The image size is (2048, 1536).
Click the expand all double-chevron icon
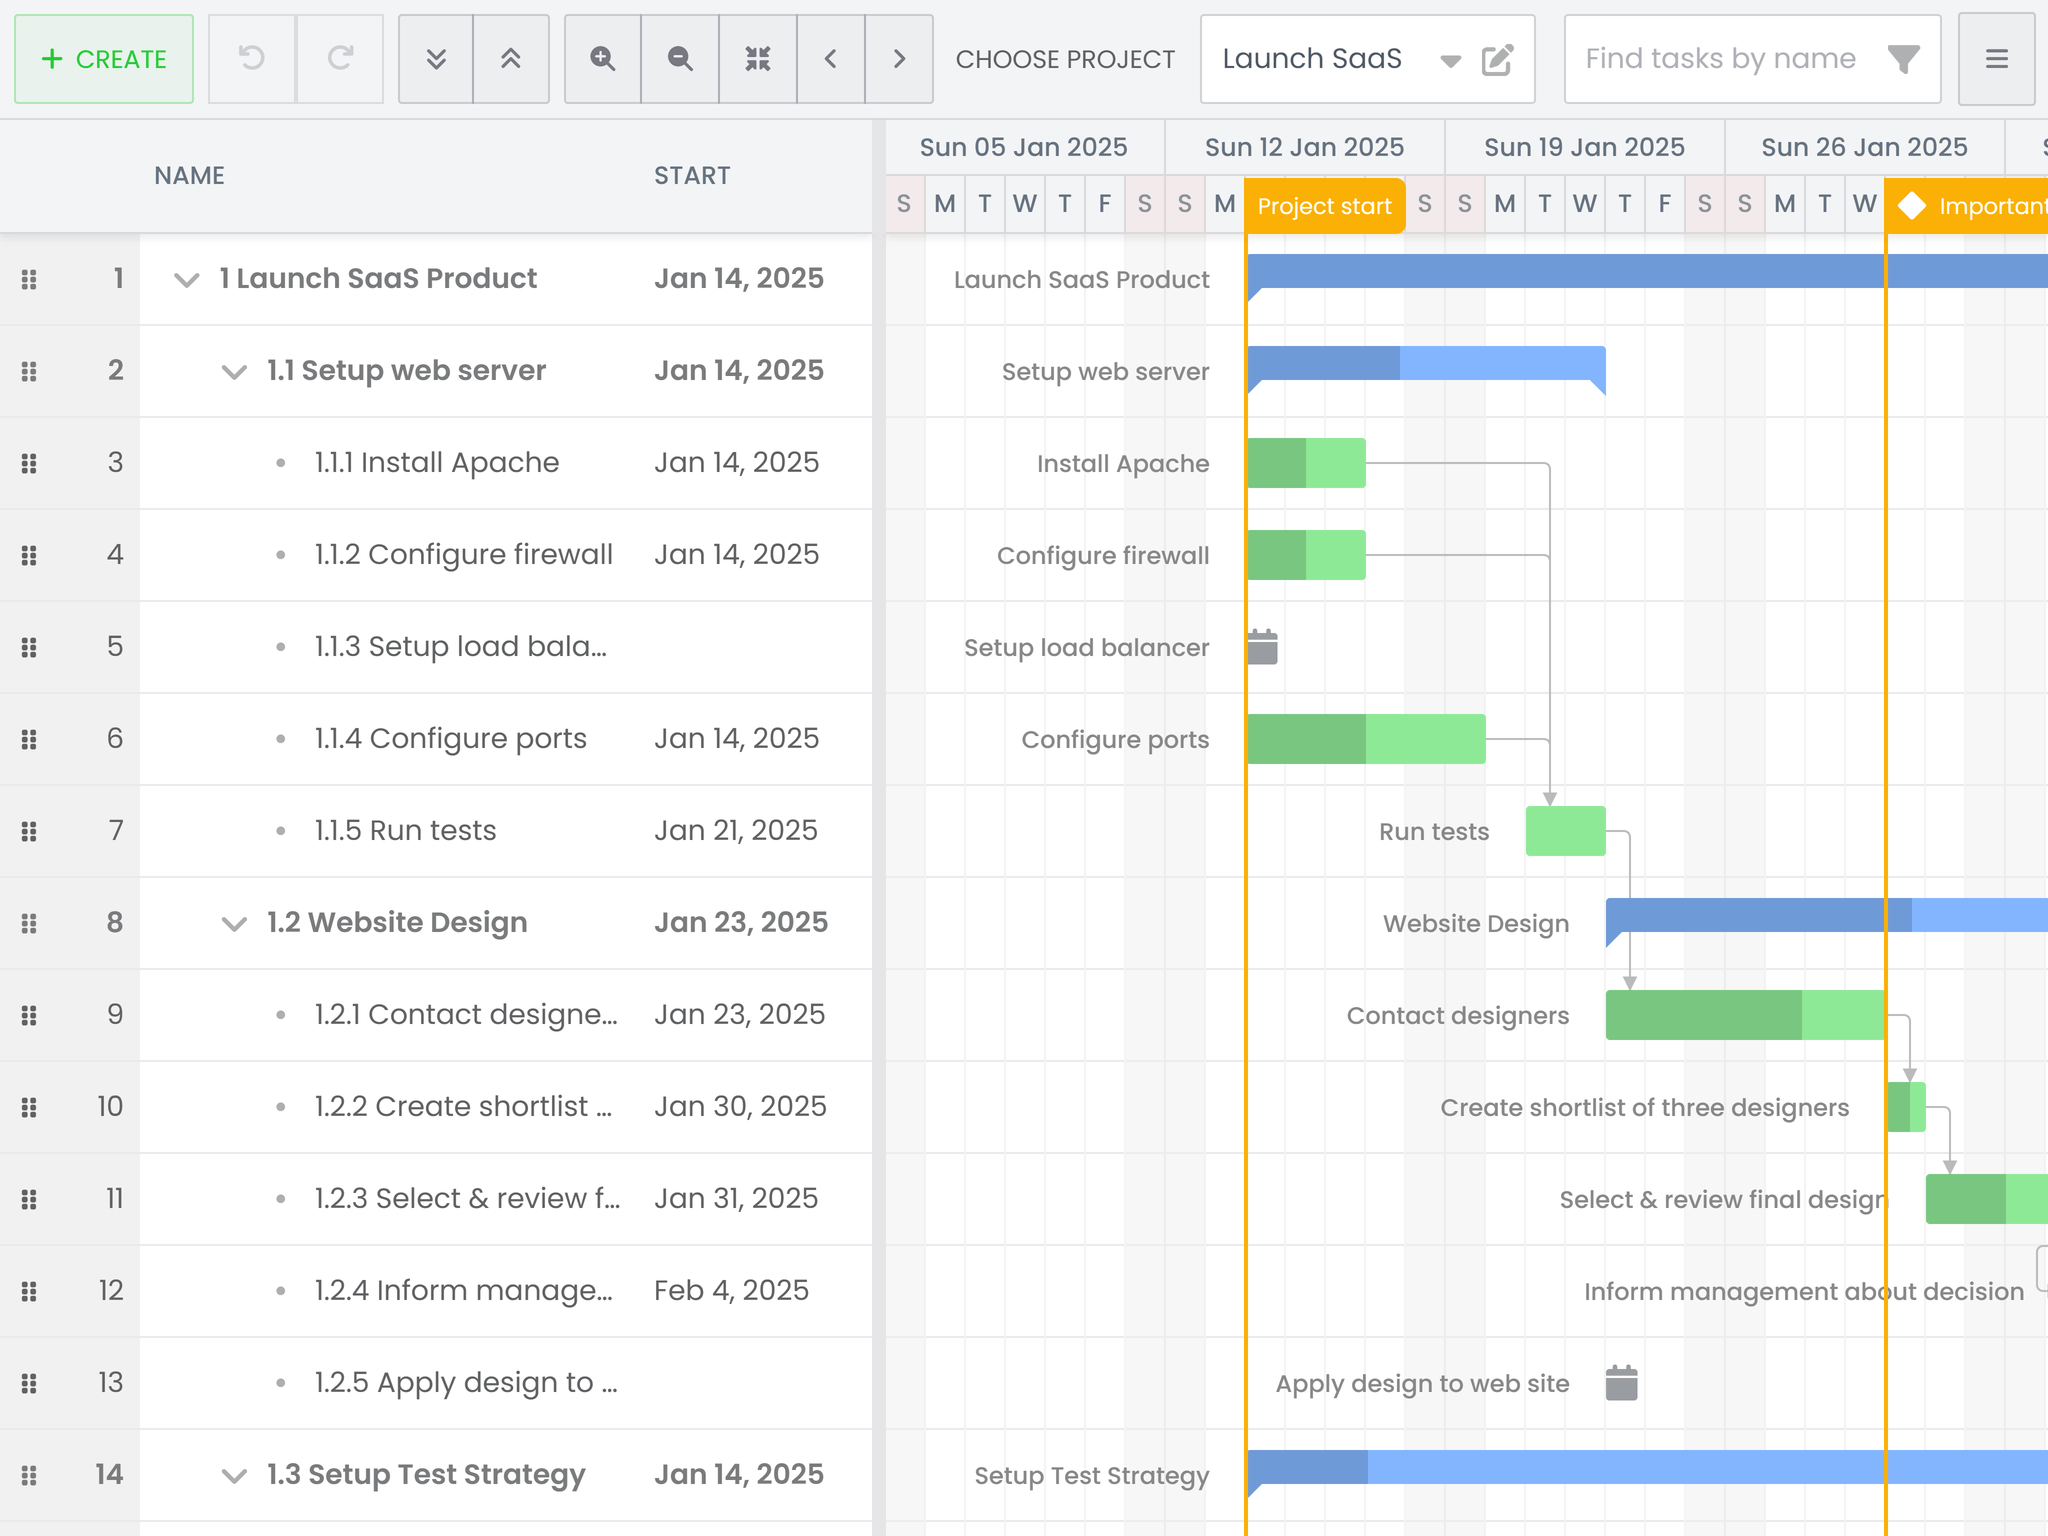[436, 59]
